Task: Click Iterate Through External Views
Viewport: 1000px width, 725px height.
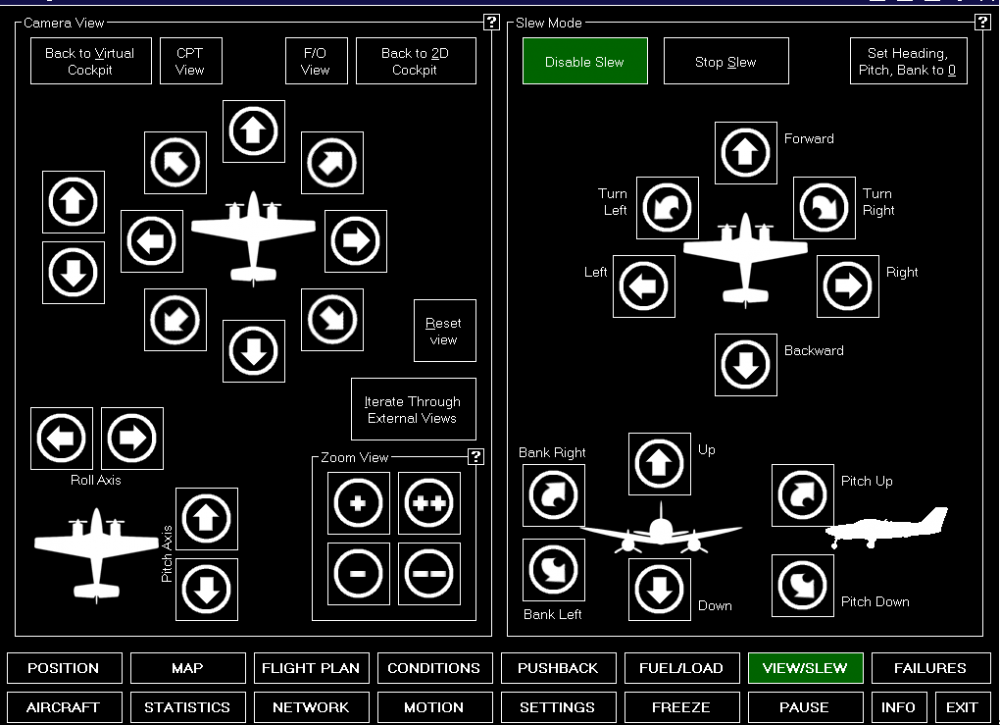Action: pos(413,408)
